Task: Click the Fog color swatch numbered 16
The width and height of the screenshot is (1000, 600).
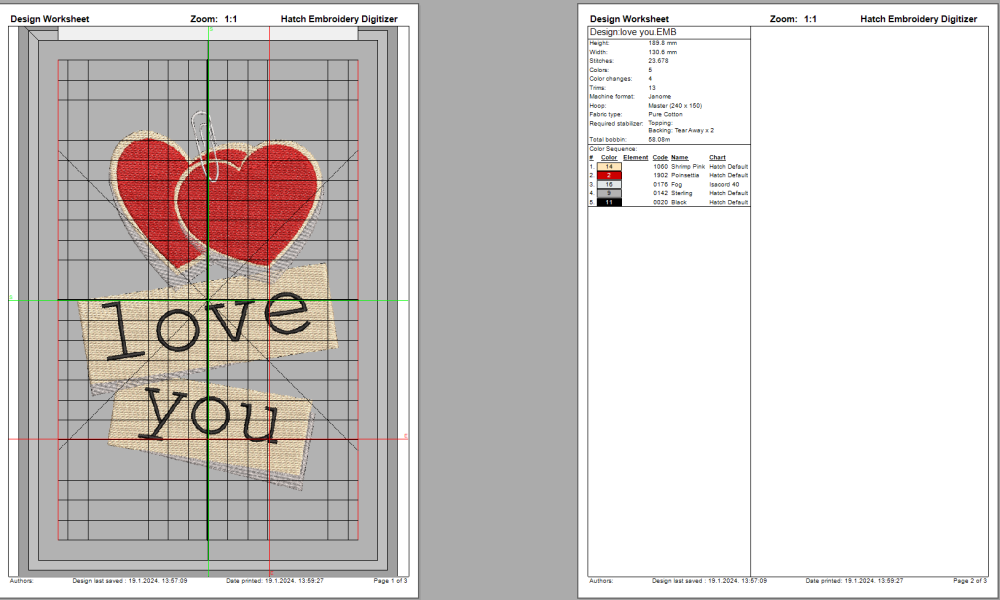Action: pyautogui.click(x=609, y=184)
